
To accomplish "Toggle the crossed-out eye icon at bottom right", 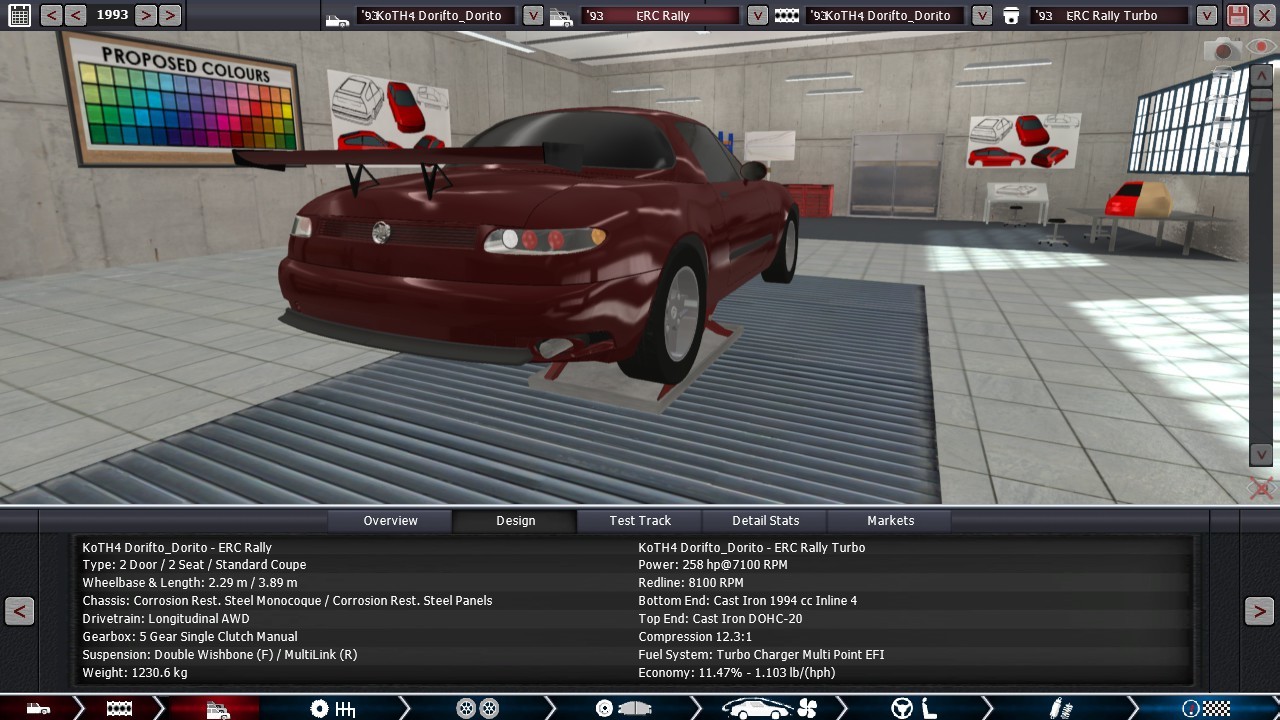I will pyautogui.click(x=1261, y=488).
